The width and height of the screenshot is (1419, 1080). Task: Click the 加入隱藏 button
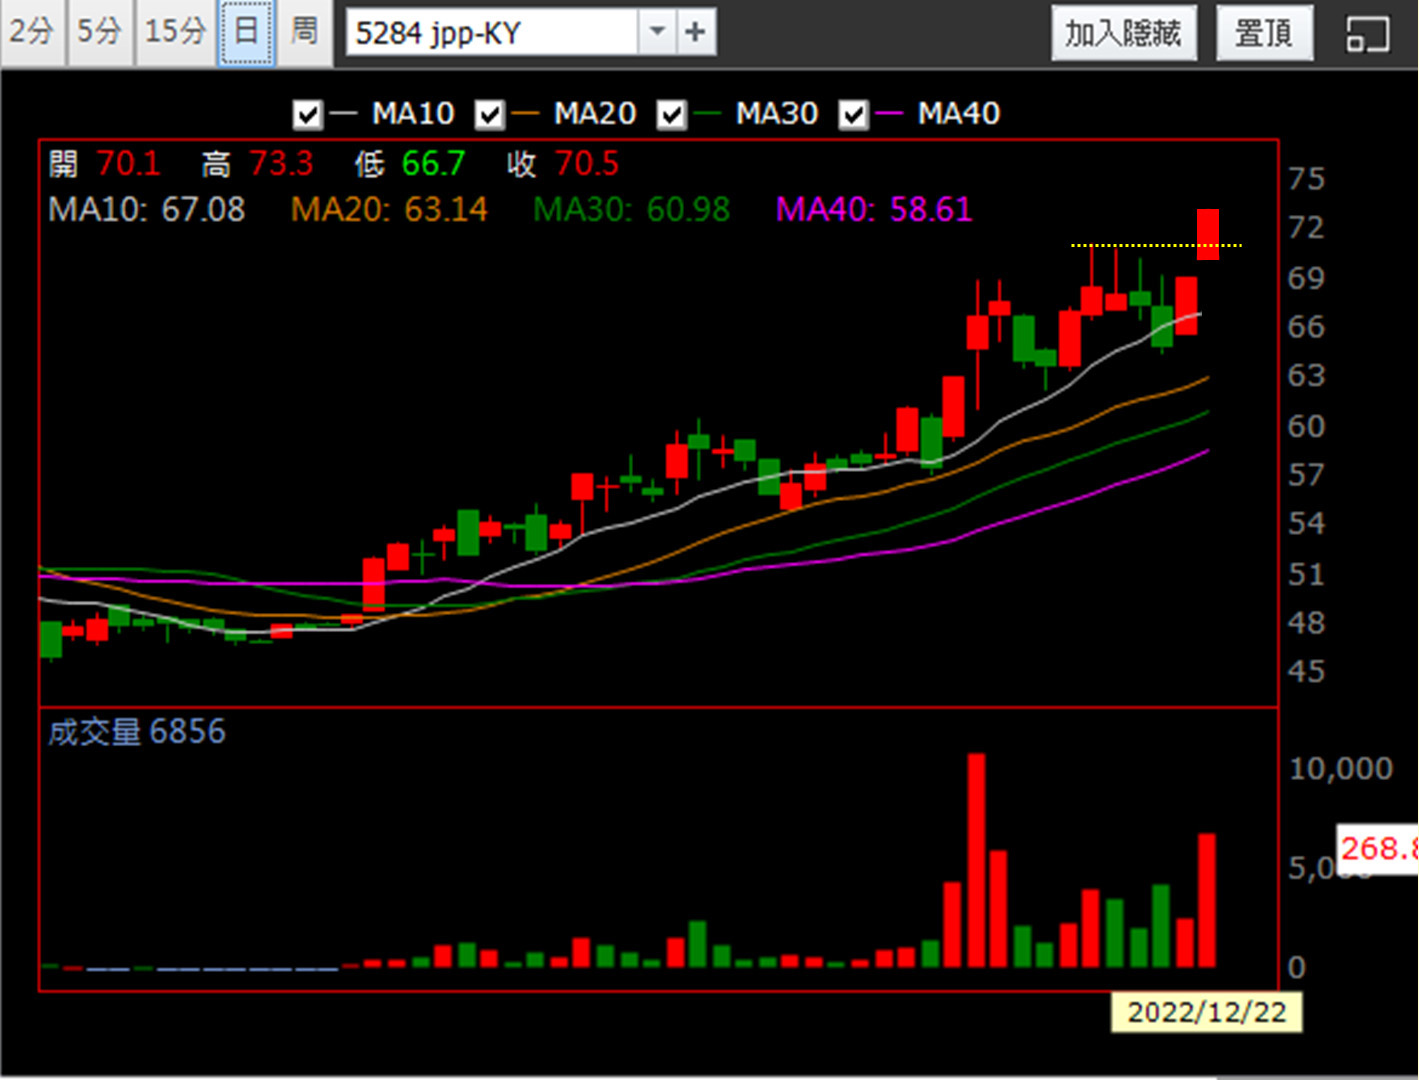(x=1123, y=33)
